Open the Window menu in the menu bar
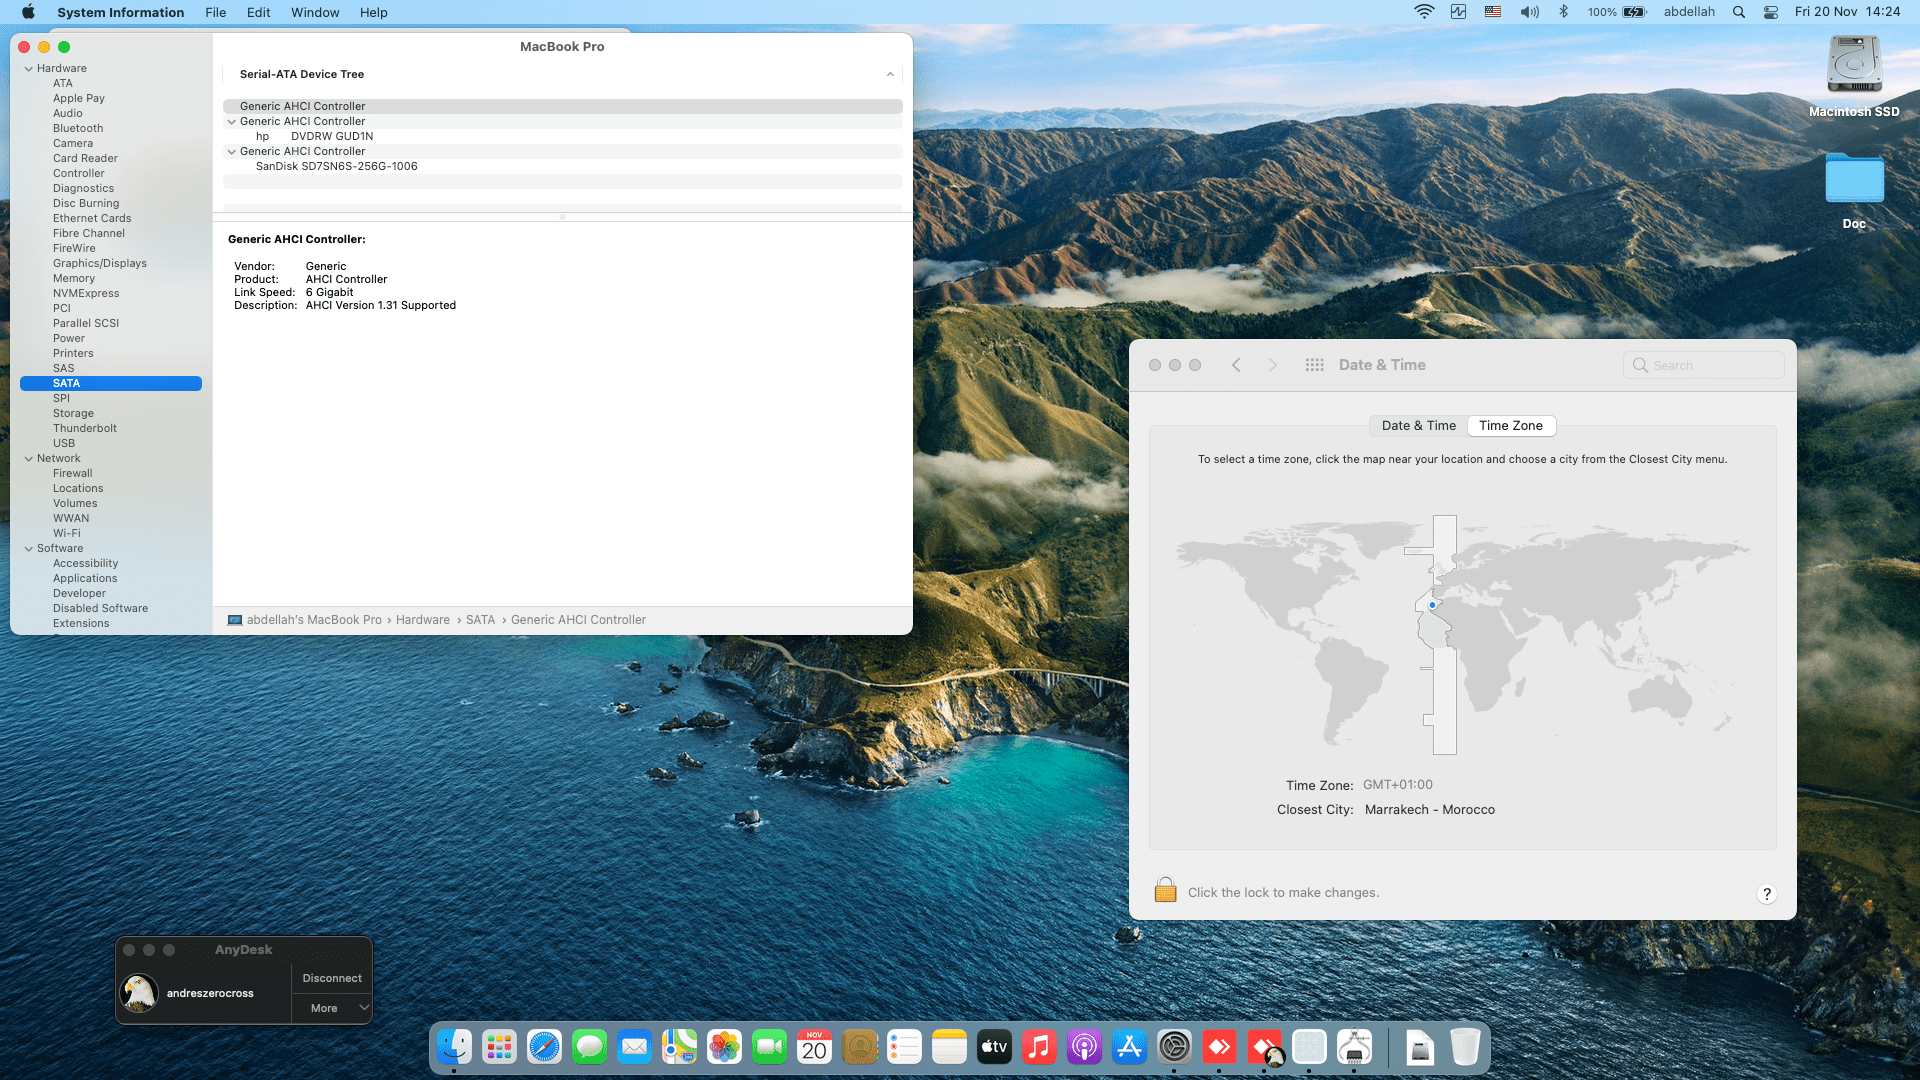This screenshot has height=1080, width=1920. click(315, 12)
